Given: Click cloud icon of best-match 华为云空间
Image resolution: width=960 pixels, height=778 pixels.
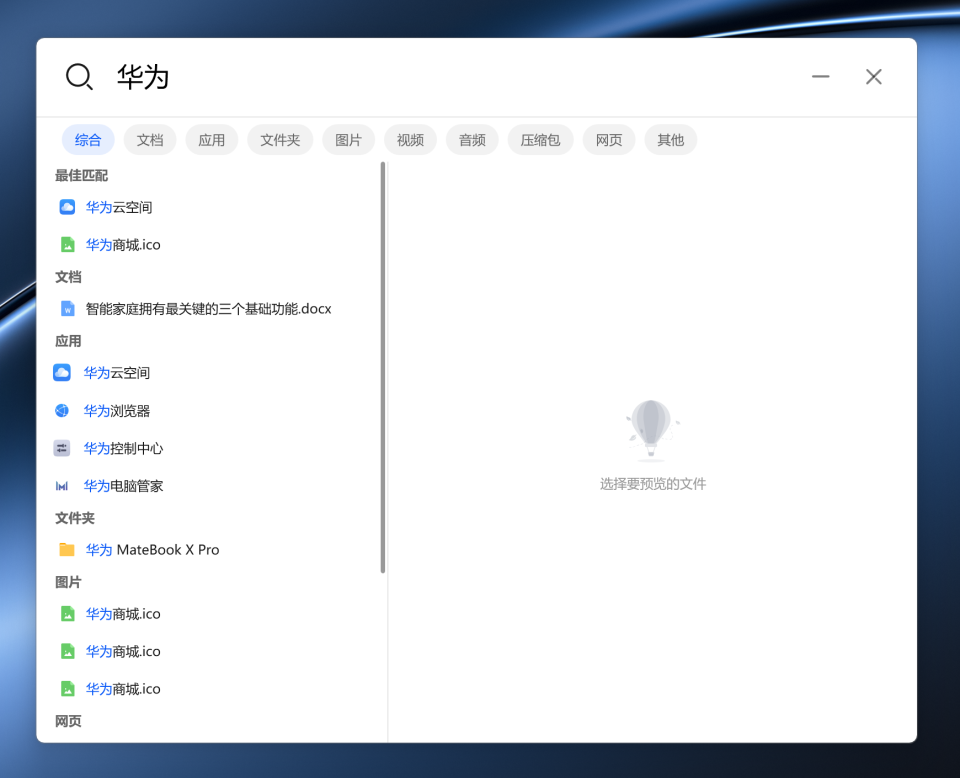Looking at the screenshot, I should 67,207.
